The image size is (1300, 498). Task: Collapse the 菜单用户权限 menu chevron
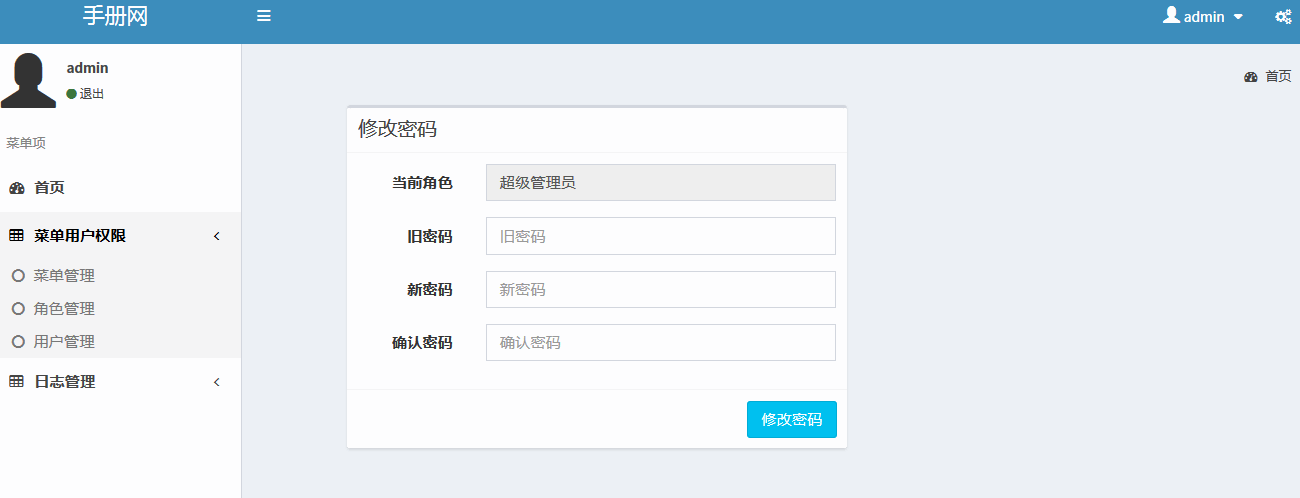click(x=217, y=236)
